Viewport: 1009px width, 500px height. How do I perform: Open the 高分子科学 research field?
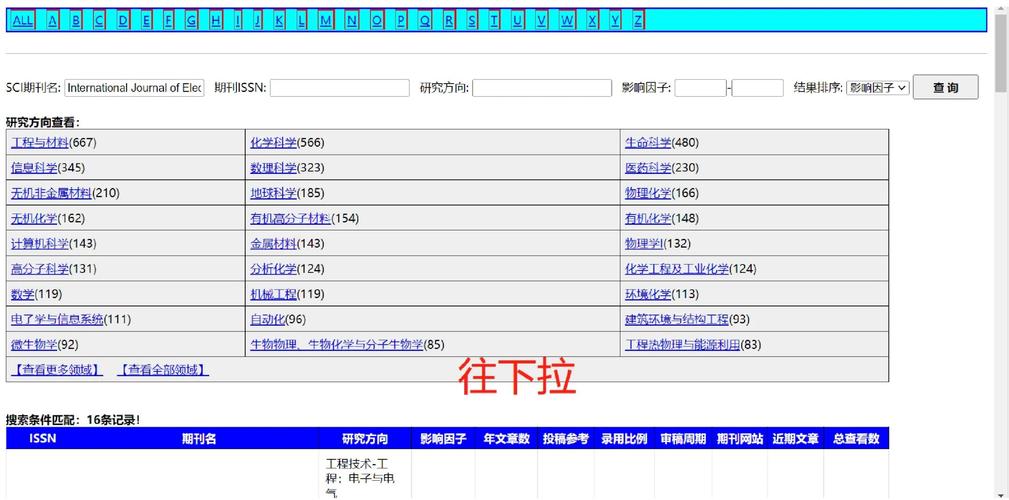40,269
